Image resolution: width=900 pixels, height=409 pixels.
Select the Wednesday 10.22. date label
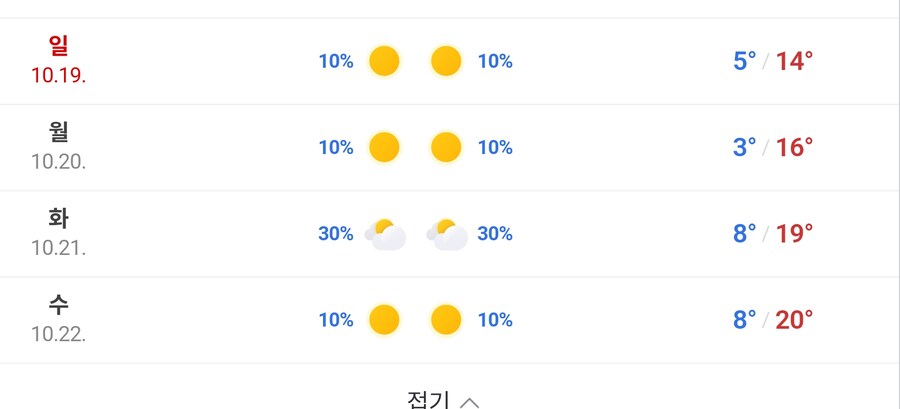pyautogui.click(x=58, y=333)
